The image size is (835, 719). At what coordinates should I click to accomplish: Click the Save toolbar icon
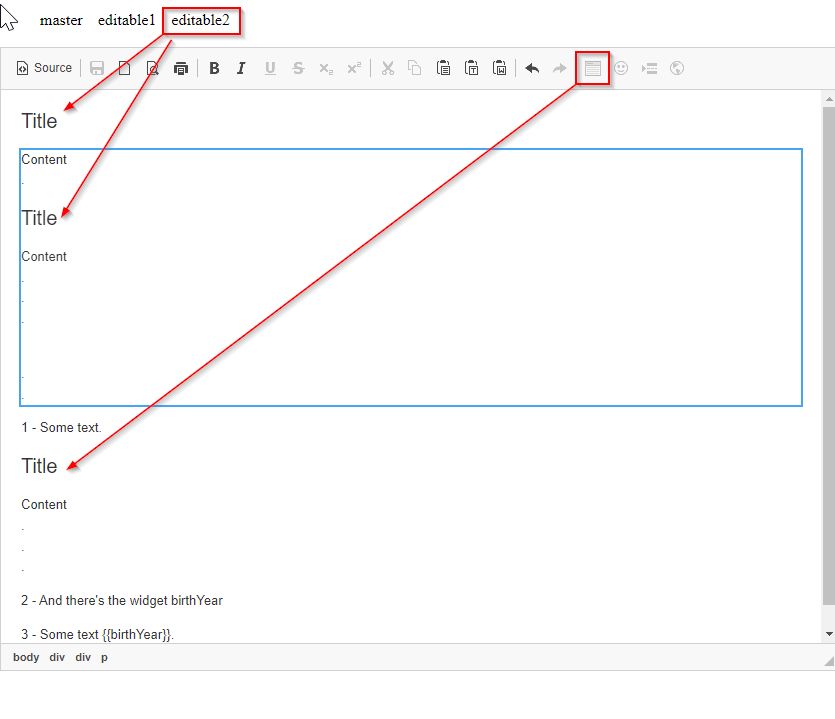pyautogui.click(x=96, y=68)
